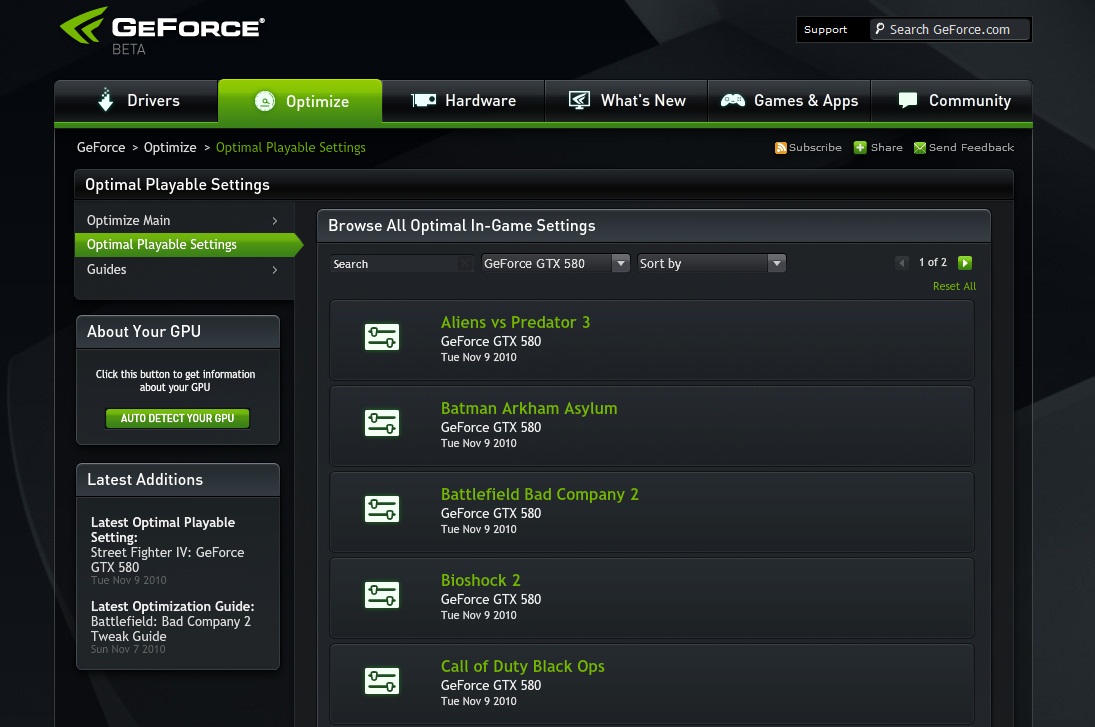
Task: Click the Search GeForce.com field
Action: 950,29
